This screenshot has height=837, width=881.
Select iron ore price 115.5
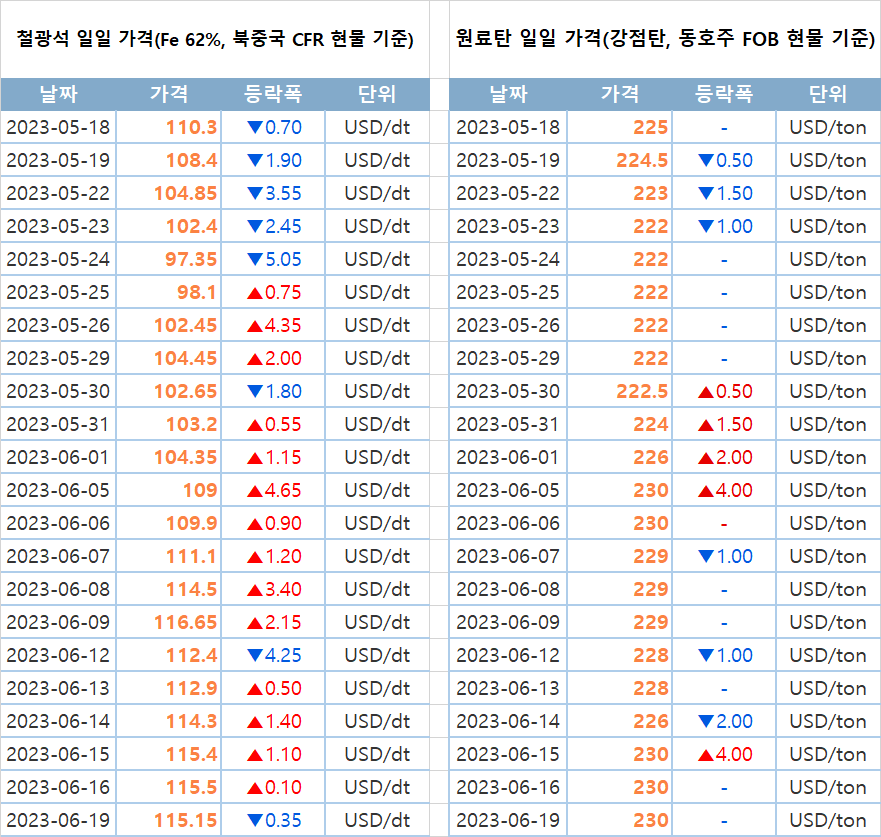[x=192, y=788]
